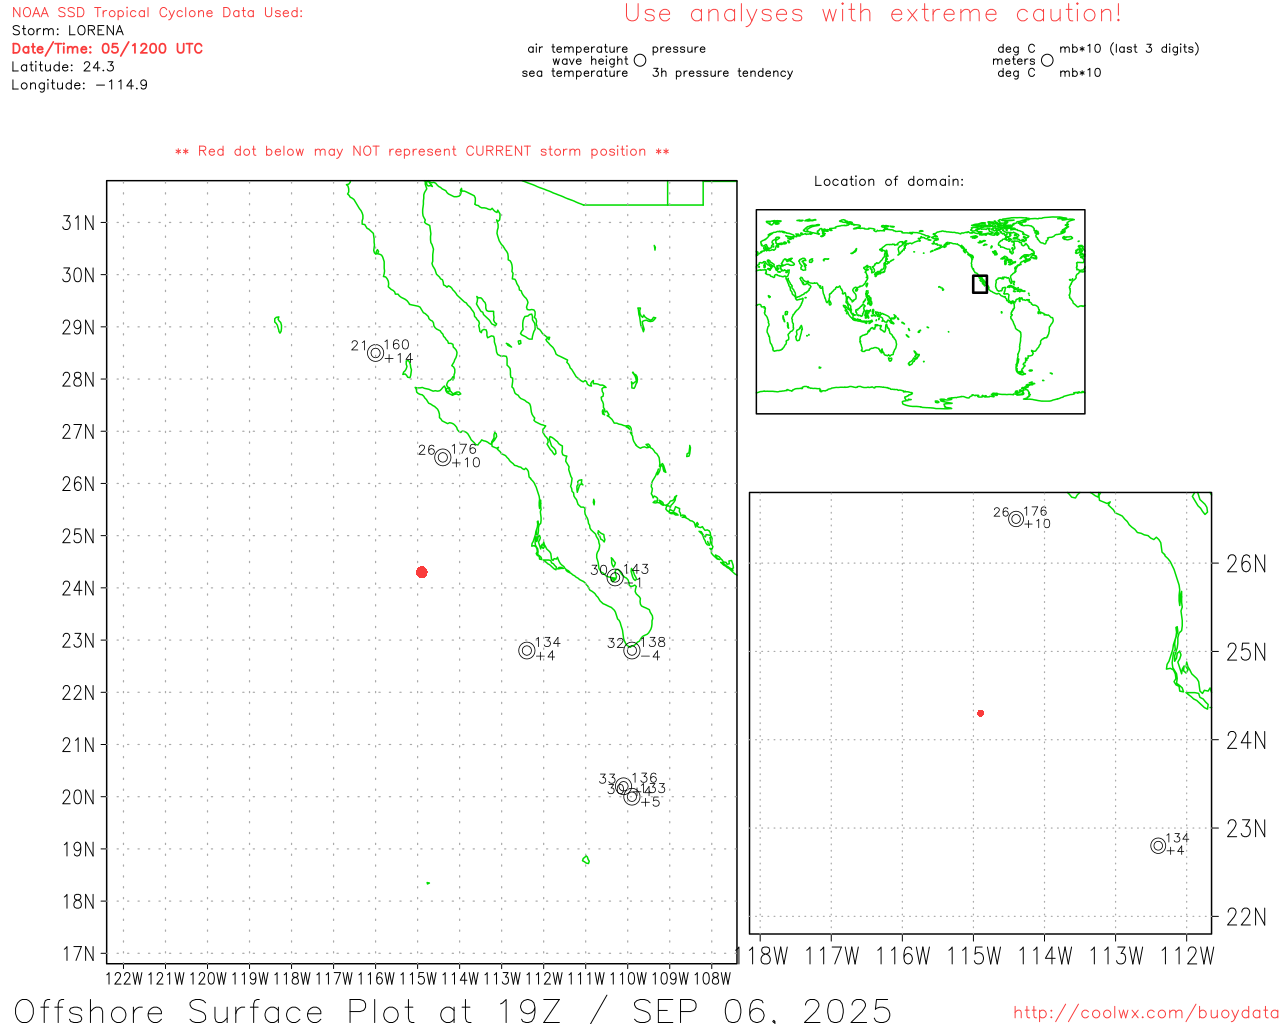Click the 'air temperature' legend label
This screenshot has width=1280, height=1024.
coord(578,48)
